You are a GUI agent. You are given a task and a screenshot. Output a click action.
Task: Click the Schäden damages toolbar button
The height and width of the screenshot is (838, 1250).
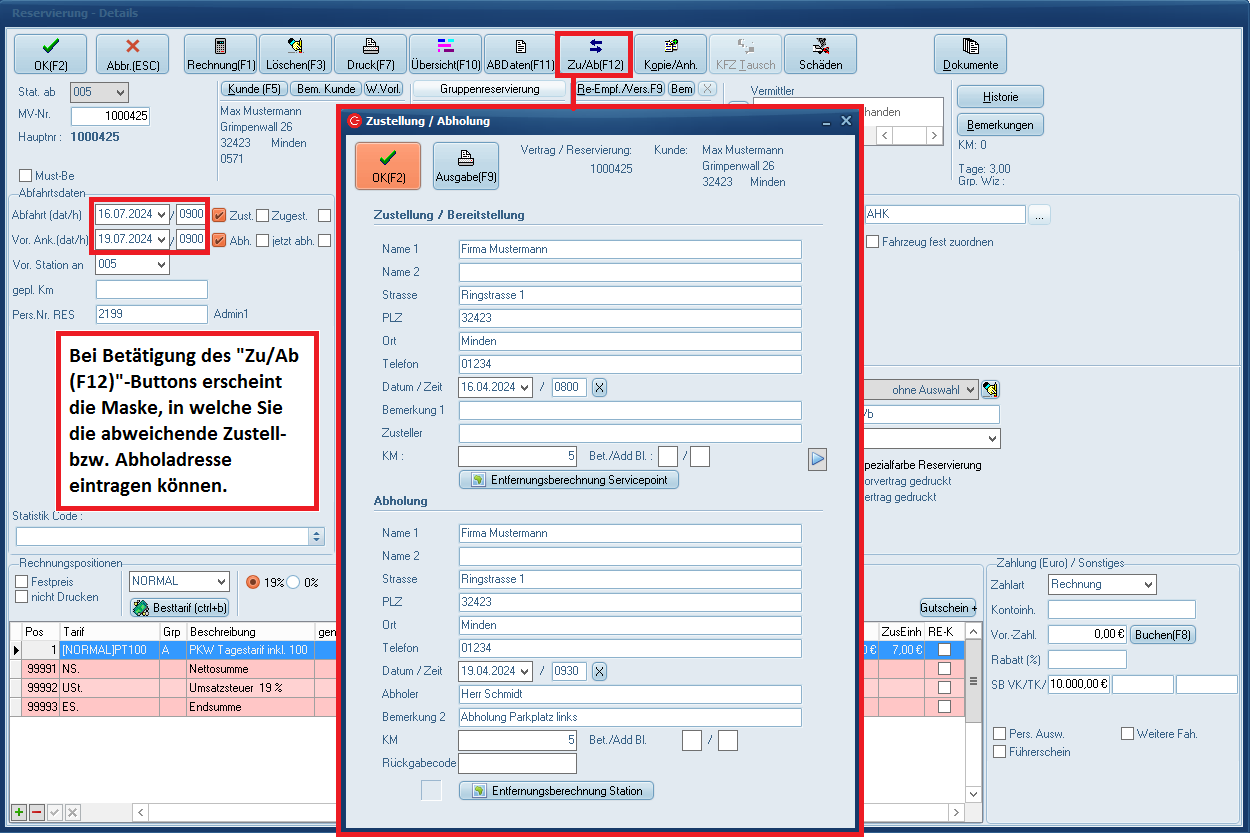(820, 54)
